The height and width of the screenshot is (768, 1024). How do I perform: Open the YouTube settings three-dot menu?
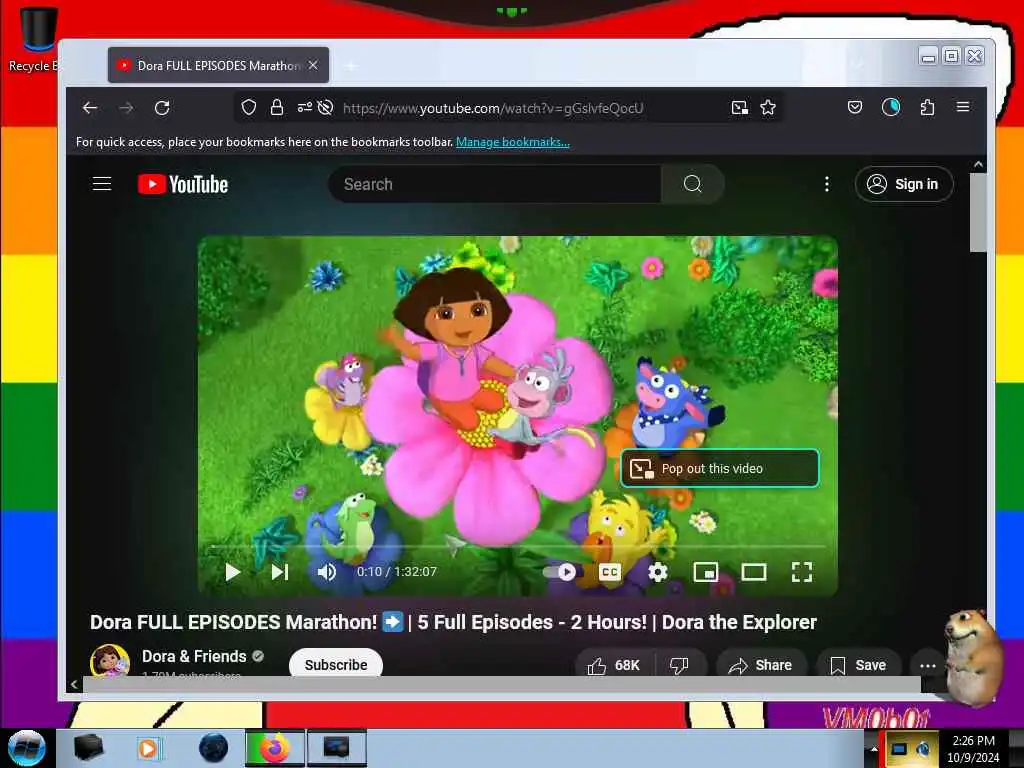point(827,184)
